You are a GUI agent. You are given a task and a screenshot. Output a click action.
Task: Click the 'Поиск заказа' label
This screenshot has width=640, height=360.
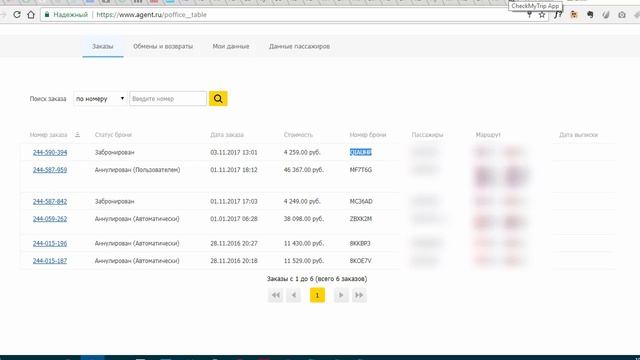(48, 99)
